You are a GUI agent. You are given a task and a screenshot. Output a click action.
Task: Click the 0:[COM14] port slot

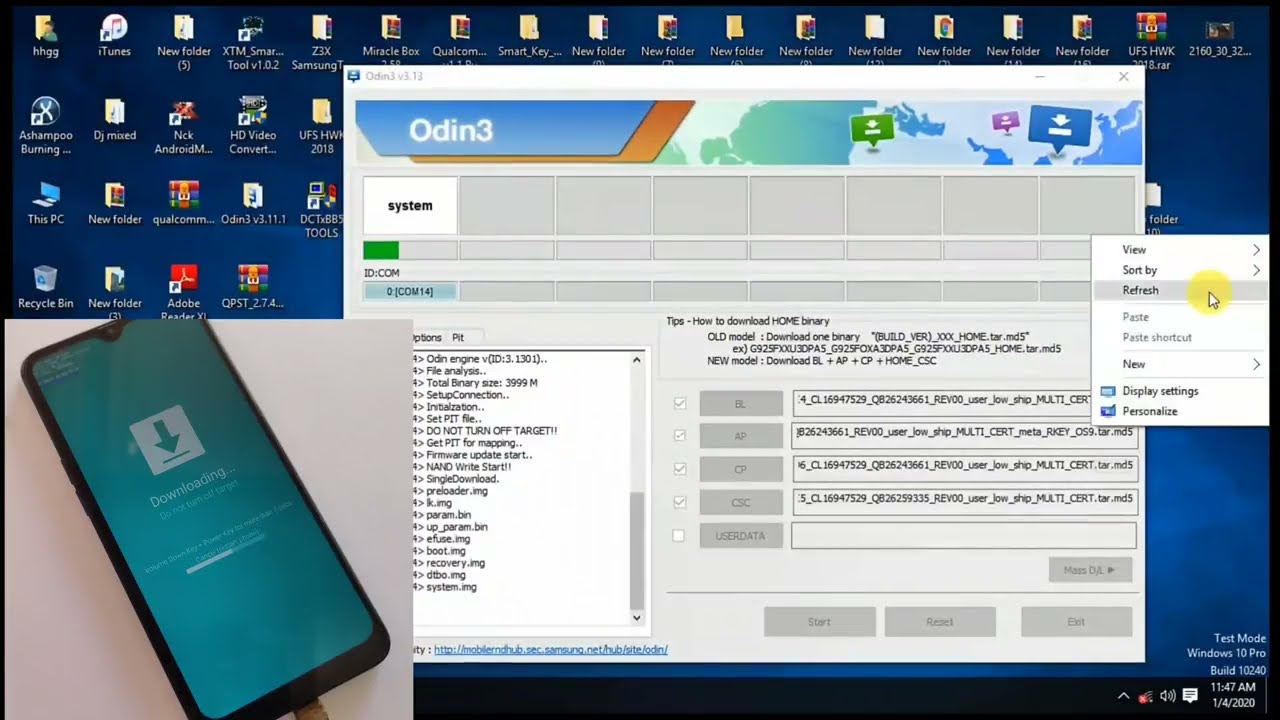410,291
